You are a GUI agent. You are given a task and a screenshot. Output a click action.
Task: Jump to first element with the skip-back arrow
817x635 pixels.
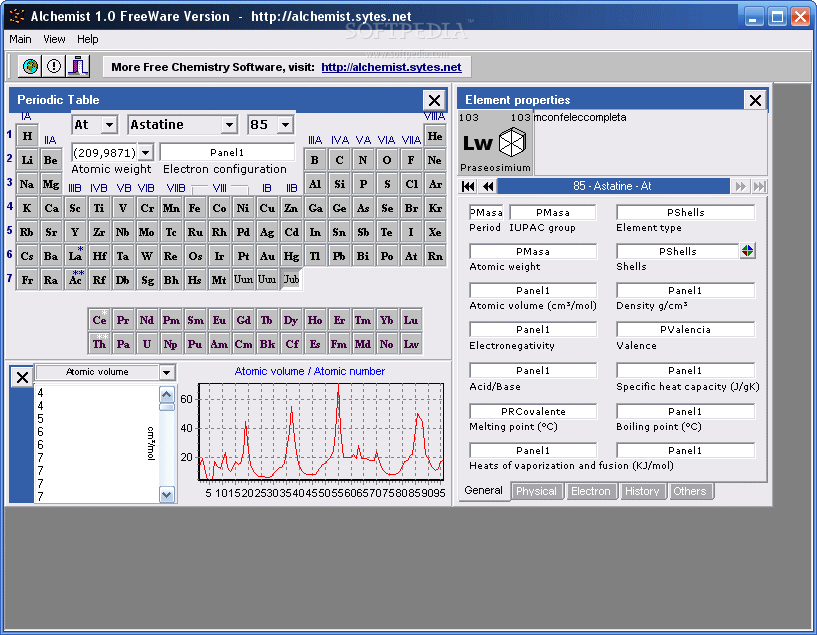[x=468, y=186]
